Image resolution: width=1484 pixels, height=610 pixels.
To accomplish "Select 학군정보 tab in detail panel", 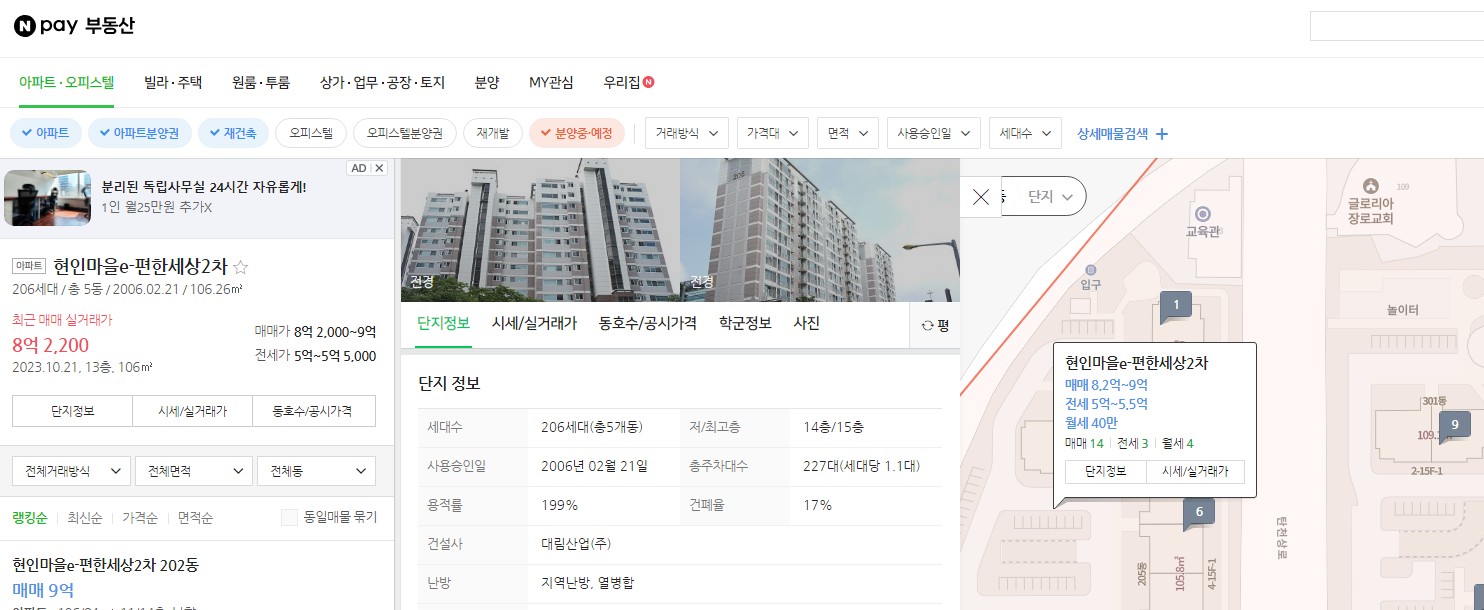I will tap(745, 324).
